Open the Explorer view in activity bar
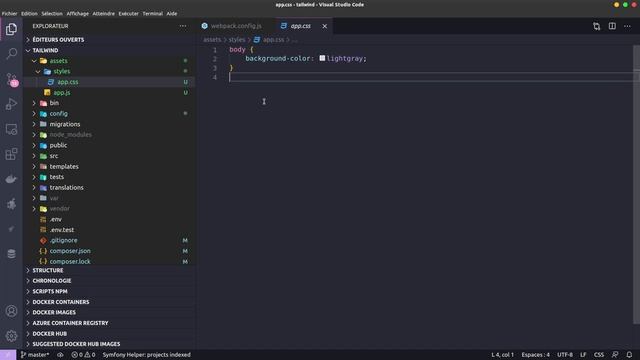 (x=11, y=29)
